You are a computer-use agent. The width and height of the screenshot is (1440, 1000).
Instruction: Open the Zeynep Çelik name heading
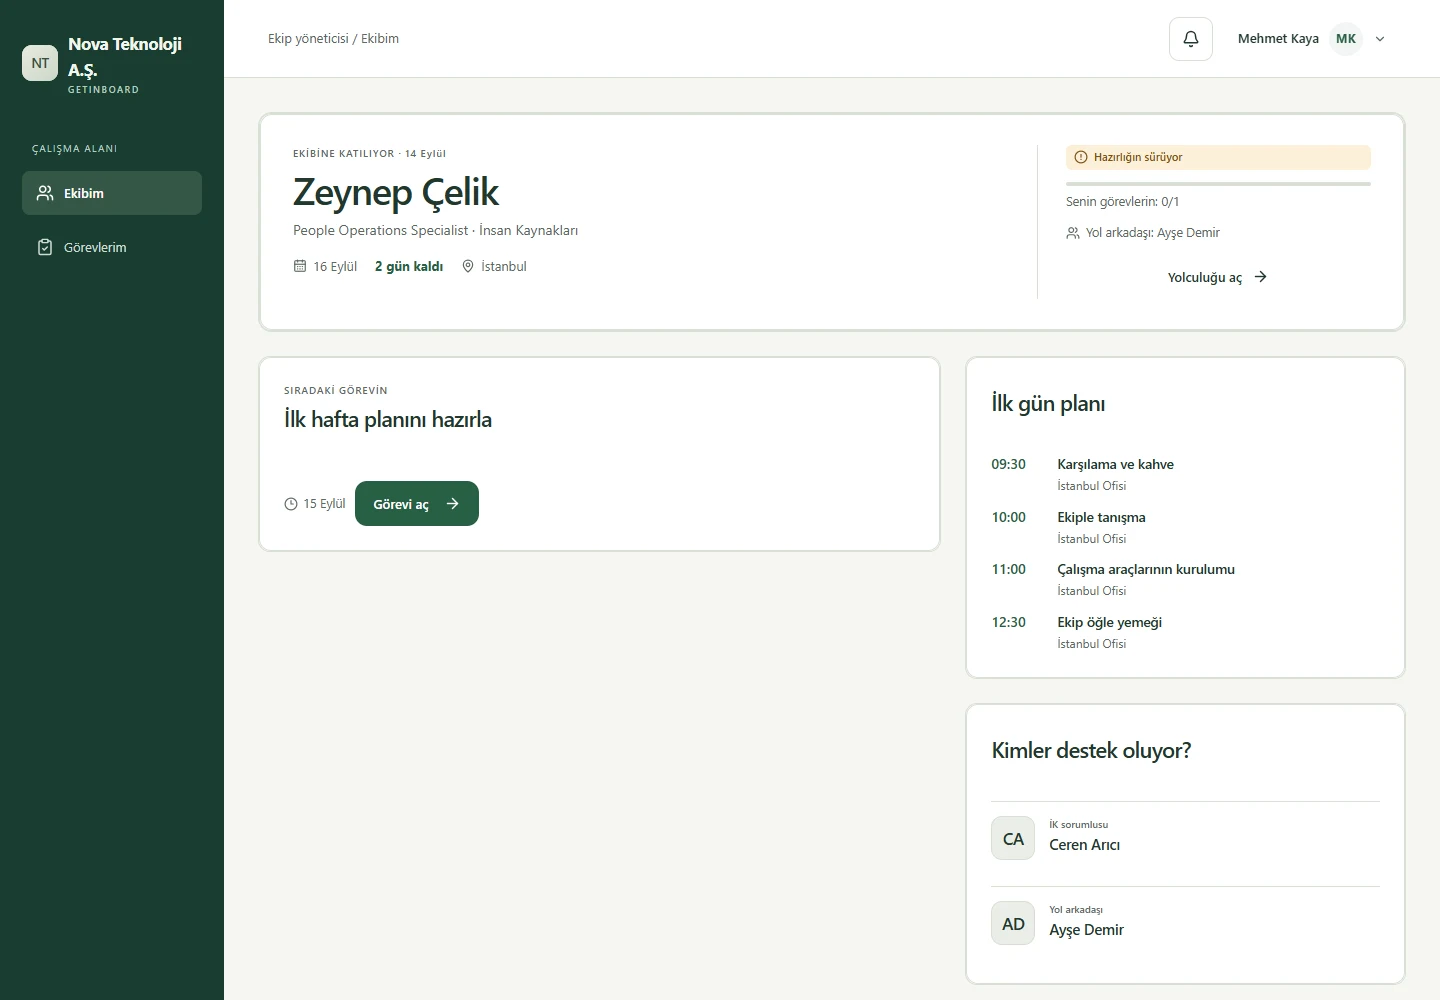click(x=396, y=193)
